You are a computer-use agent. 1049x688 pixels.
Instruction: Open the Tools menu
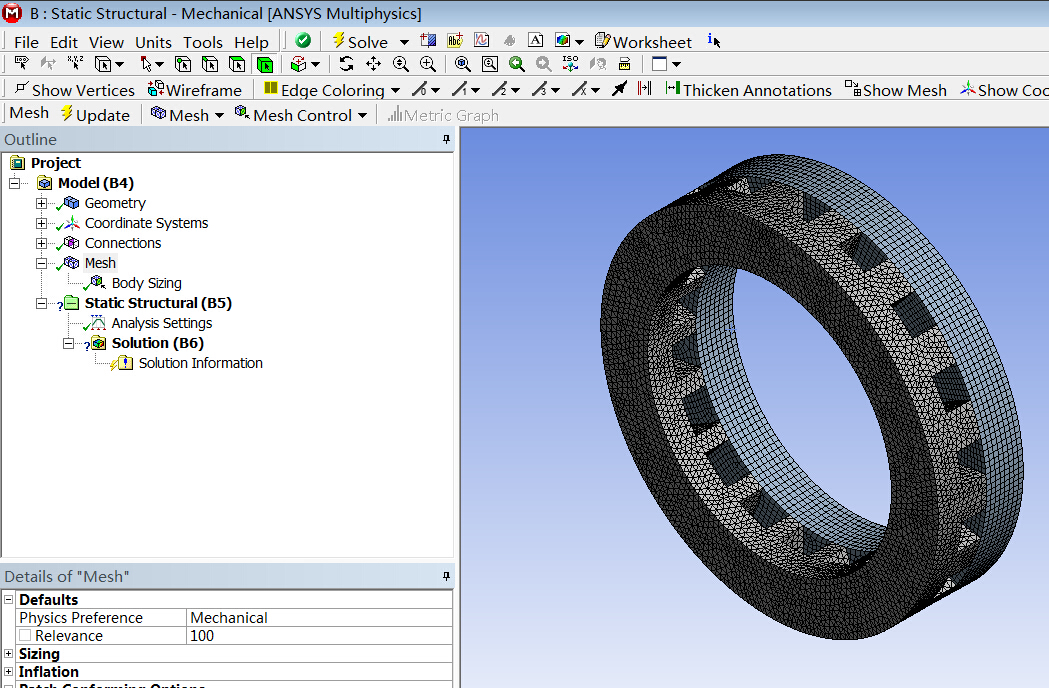pos(203,42)
